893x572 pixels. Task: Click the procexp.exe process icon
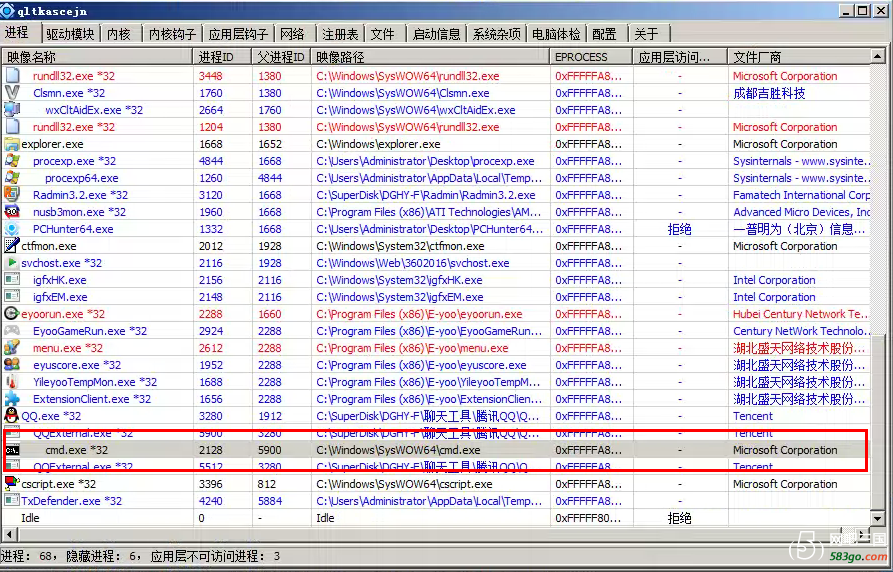point(12,161)
